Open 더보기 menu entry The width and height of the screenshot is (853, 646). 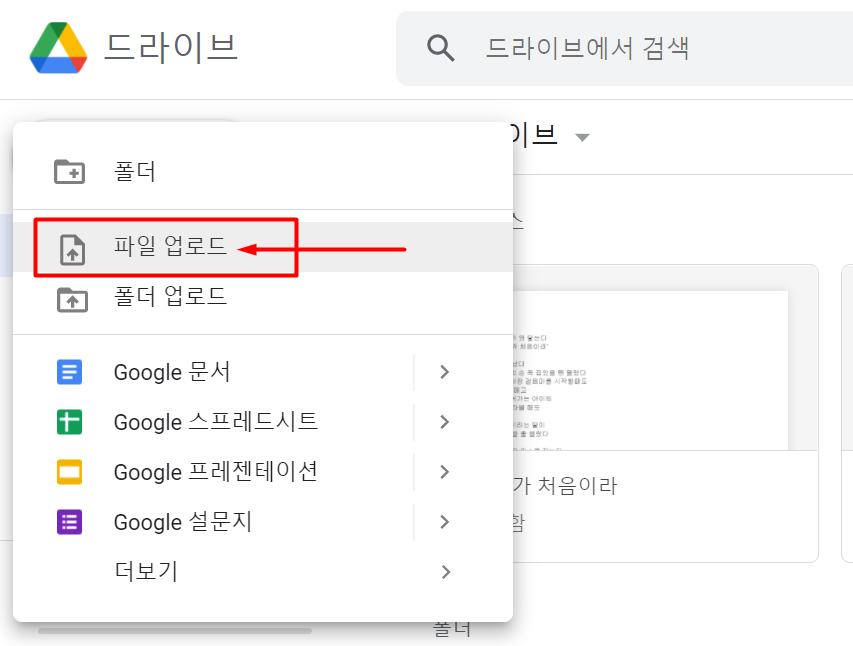[263, 572]
